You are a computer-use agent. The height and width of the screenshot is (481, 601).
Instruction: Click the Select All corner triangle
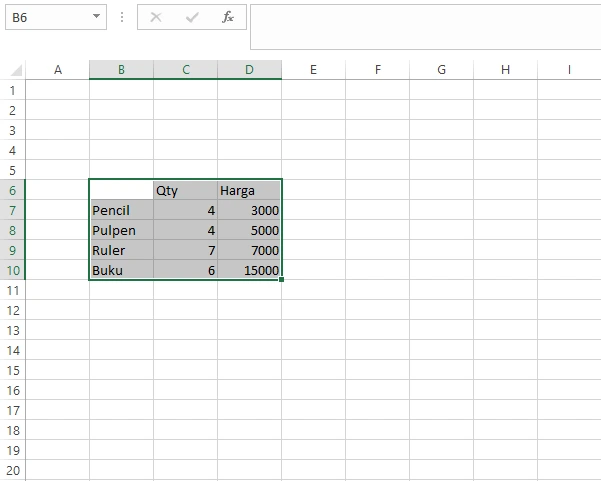[16, 70]
